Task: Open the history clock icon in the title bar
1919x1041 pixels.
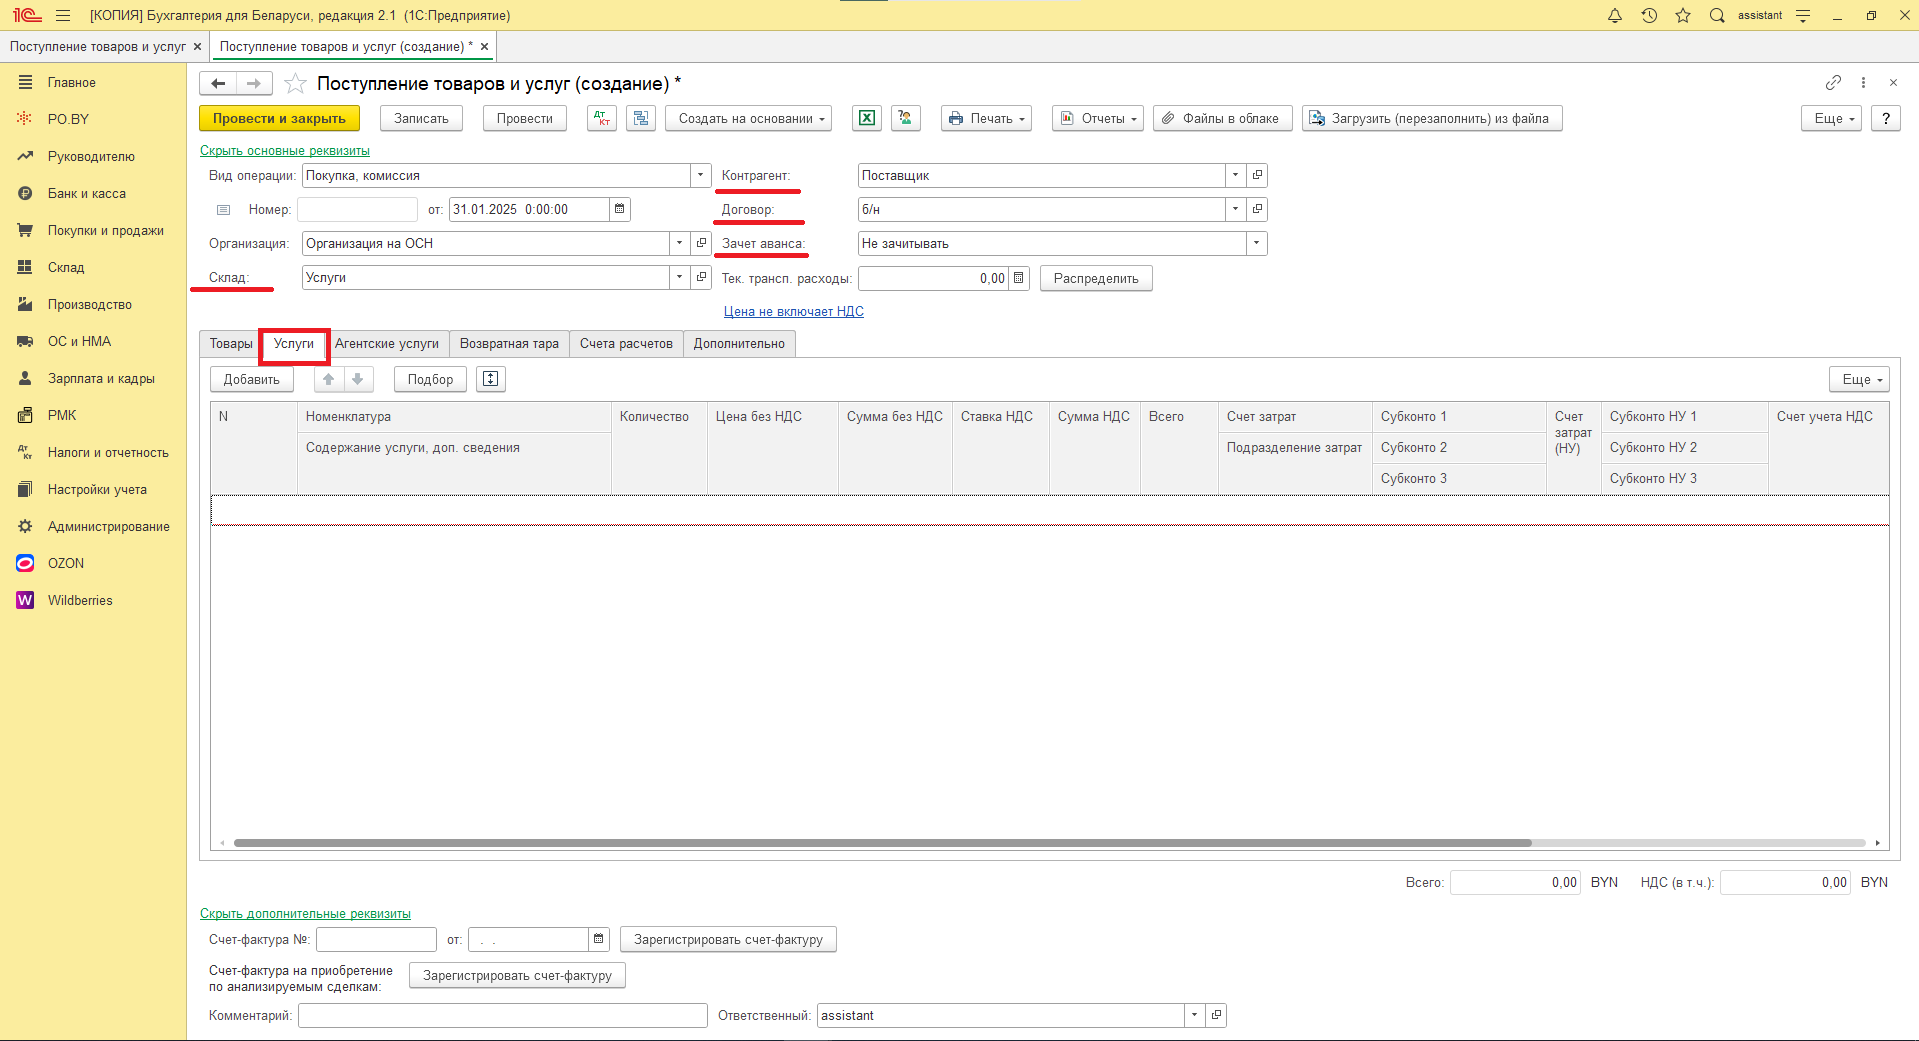Action: coord(1649,15)
